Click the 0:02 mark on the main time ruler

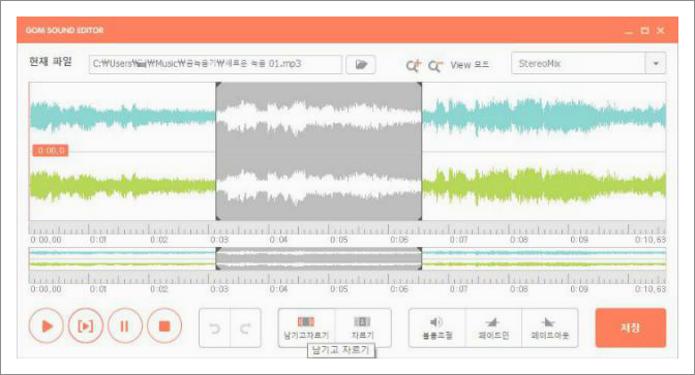coord(159,239)
